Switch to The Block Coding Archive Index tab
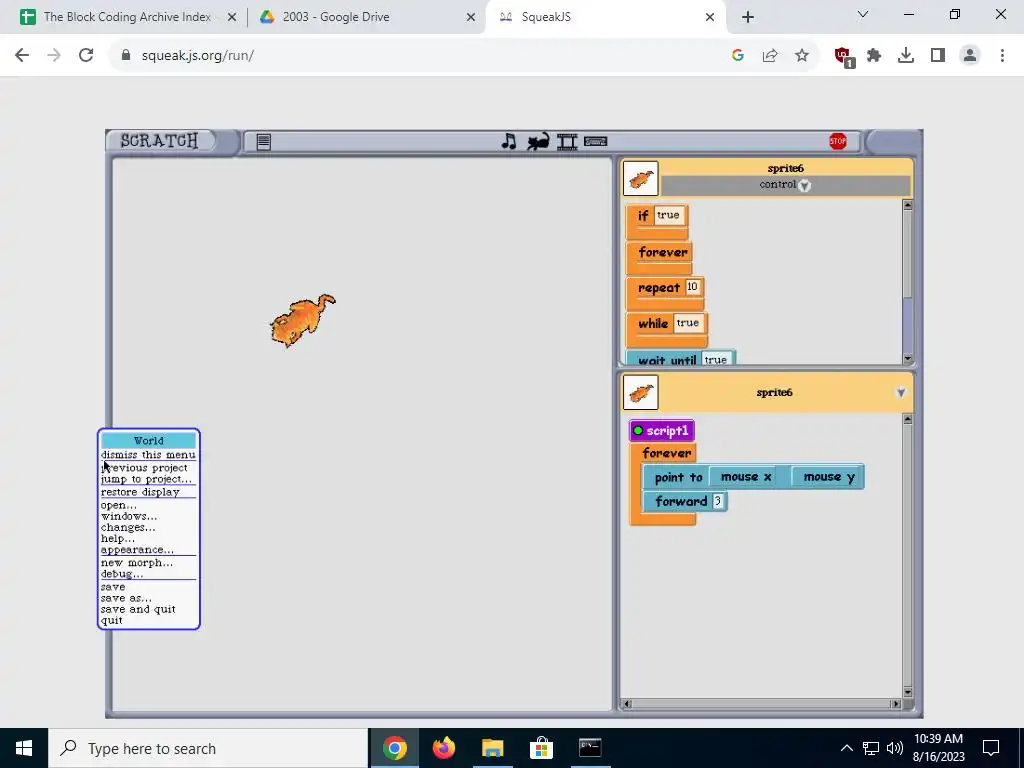Viewport: 1024px width, 768px height. pos(127,17)
